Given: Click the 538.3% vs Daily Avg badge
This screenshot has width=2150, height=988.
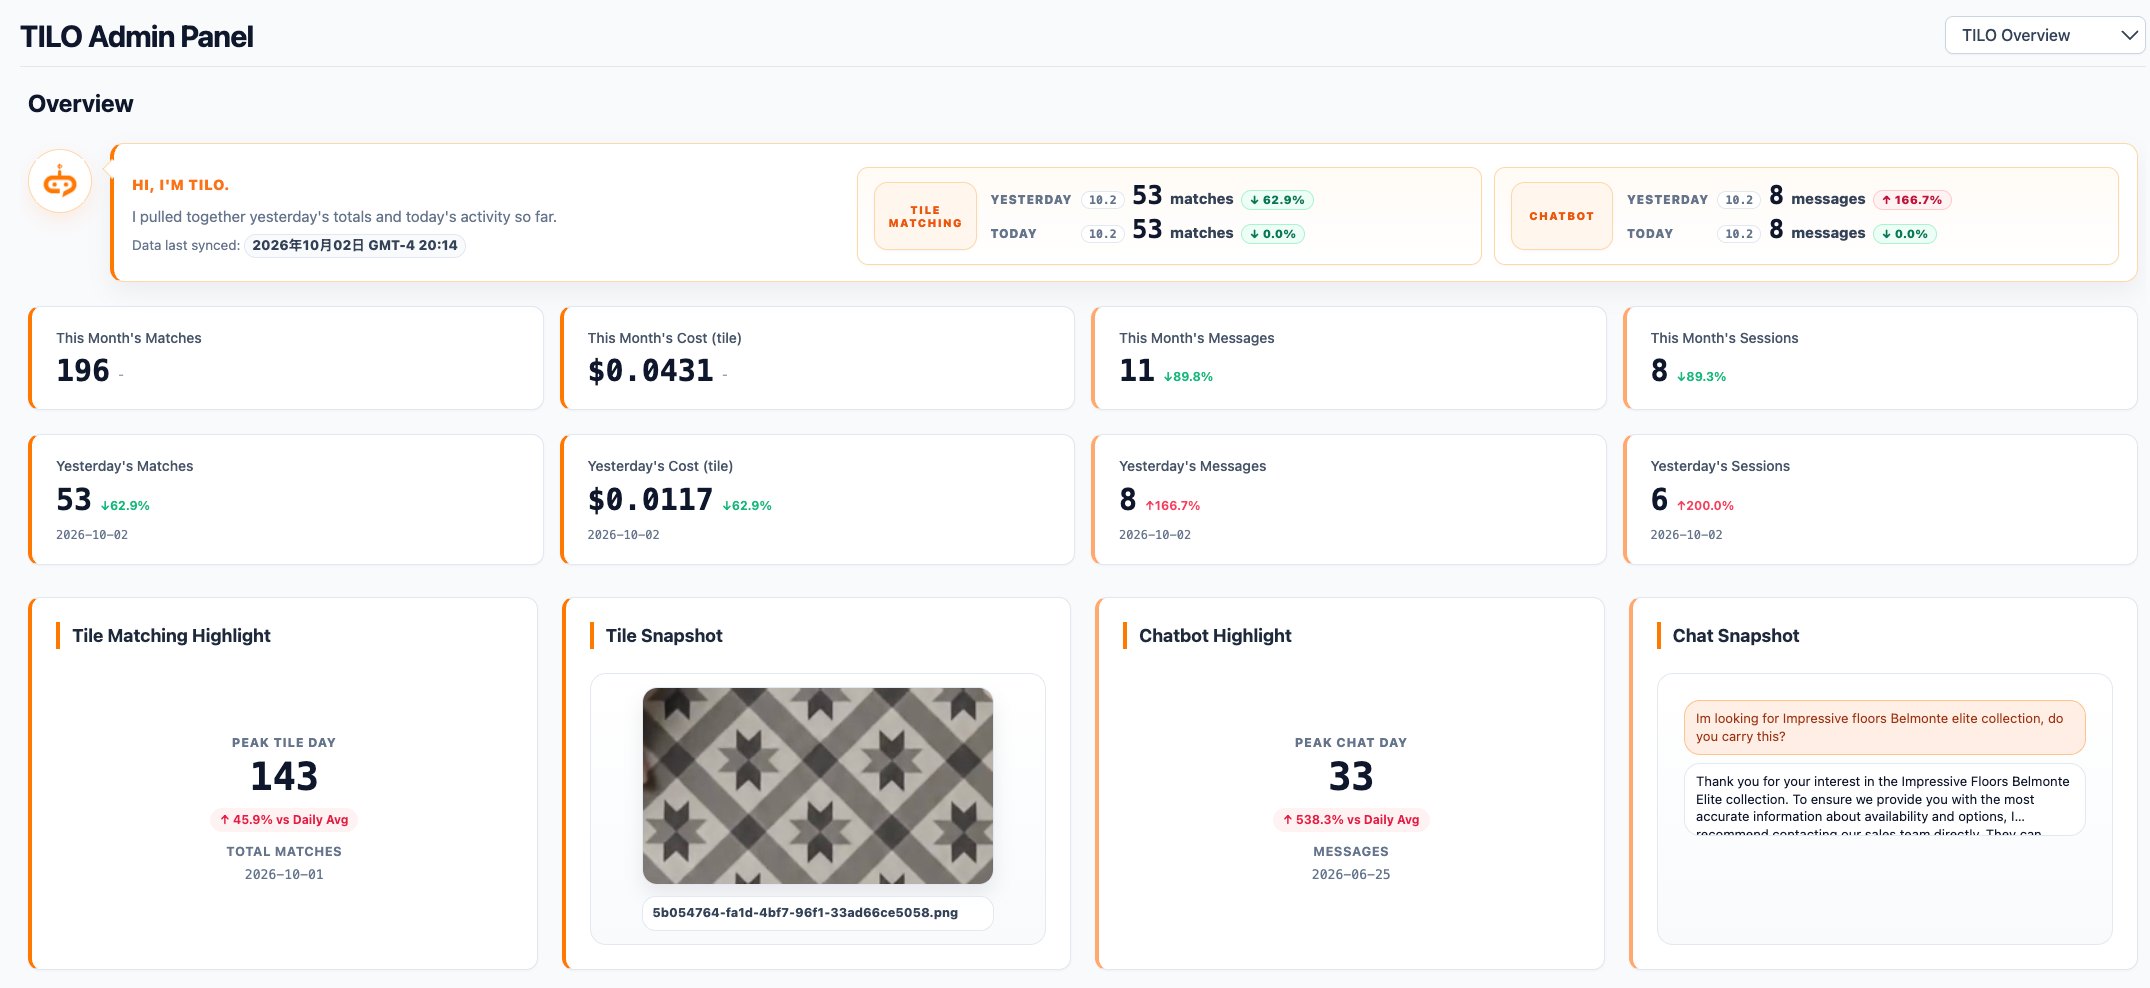Looking at the screenshot, I should [x=1351, y=820].
